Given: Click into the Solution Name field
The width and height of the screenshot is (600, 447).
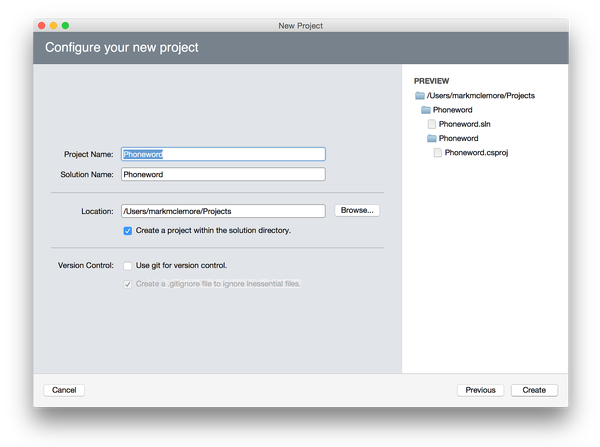Looking at the screenshot, I should pos(223,174).
